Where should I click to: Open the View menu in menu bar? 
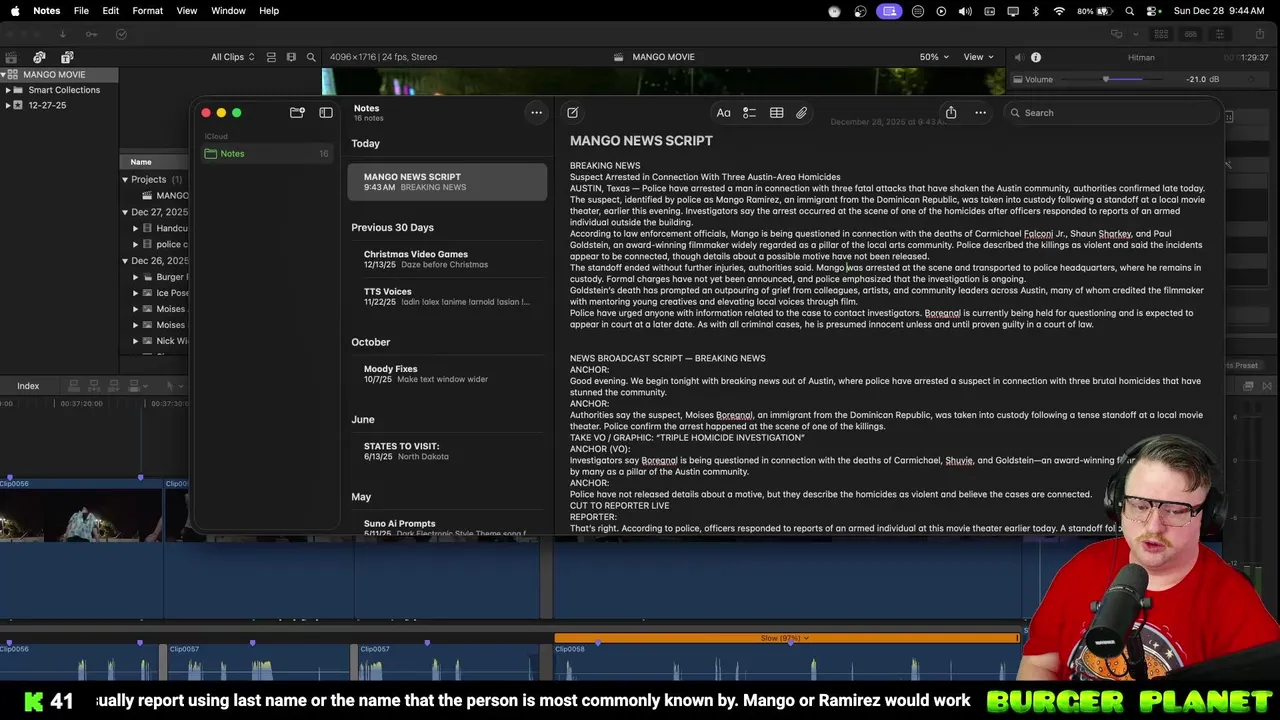tap(187, 11)
